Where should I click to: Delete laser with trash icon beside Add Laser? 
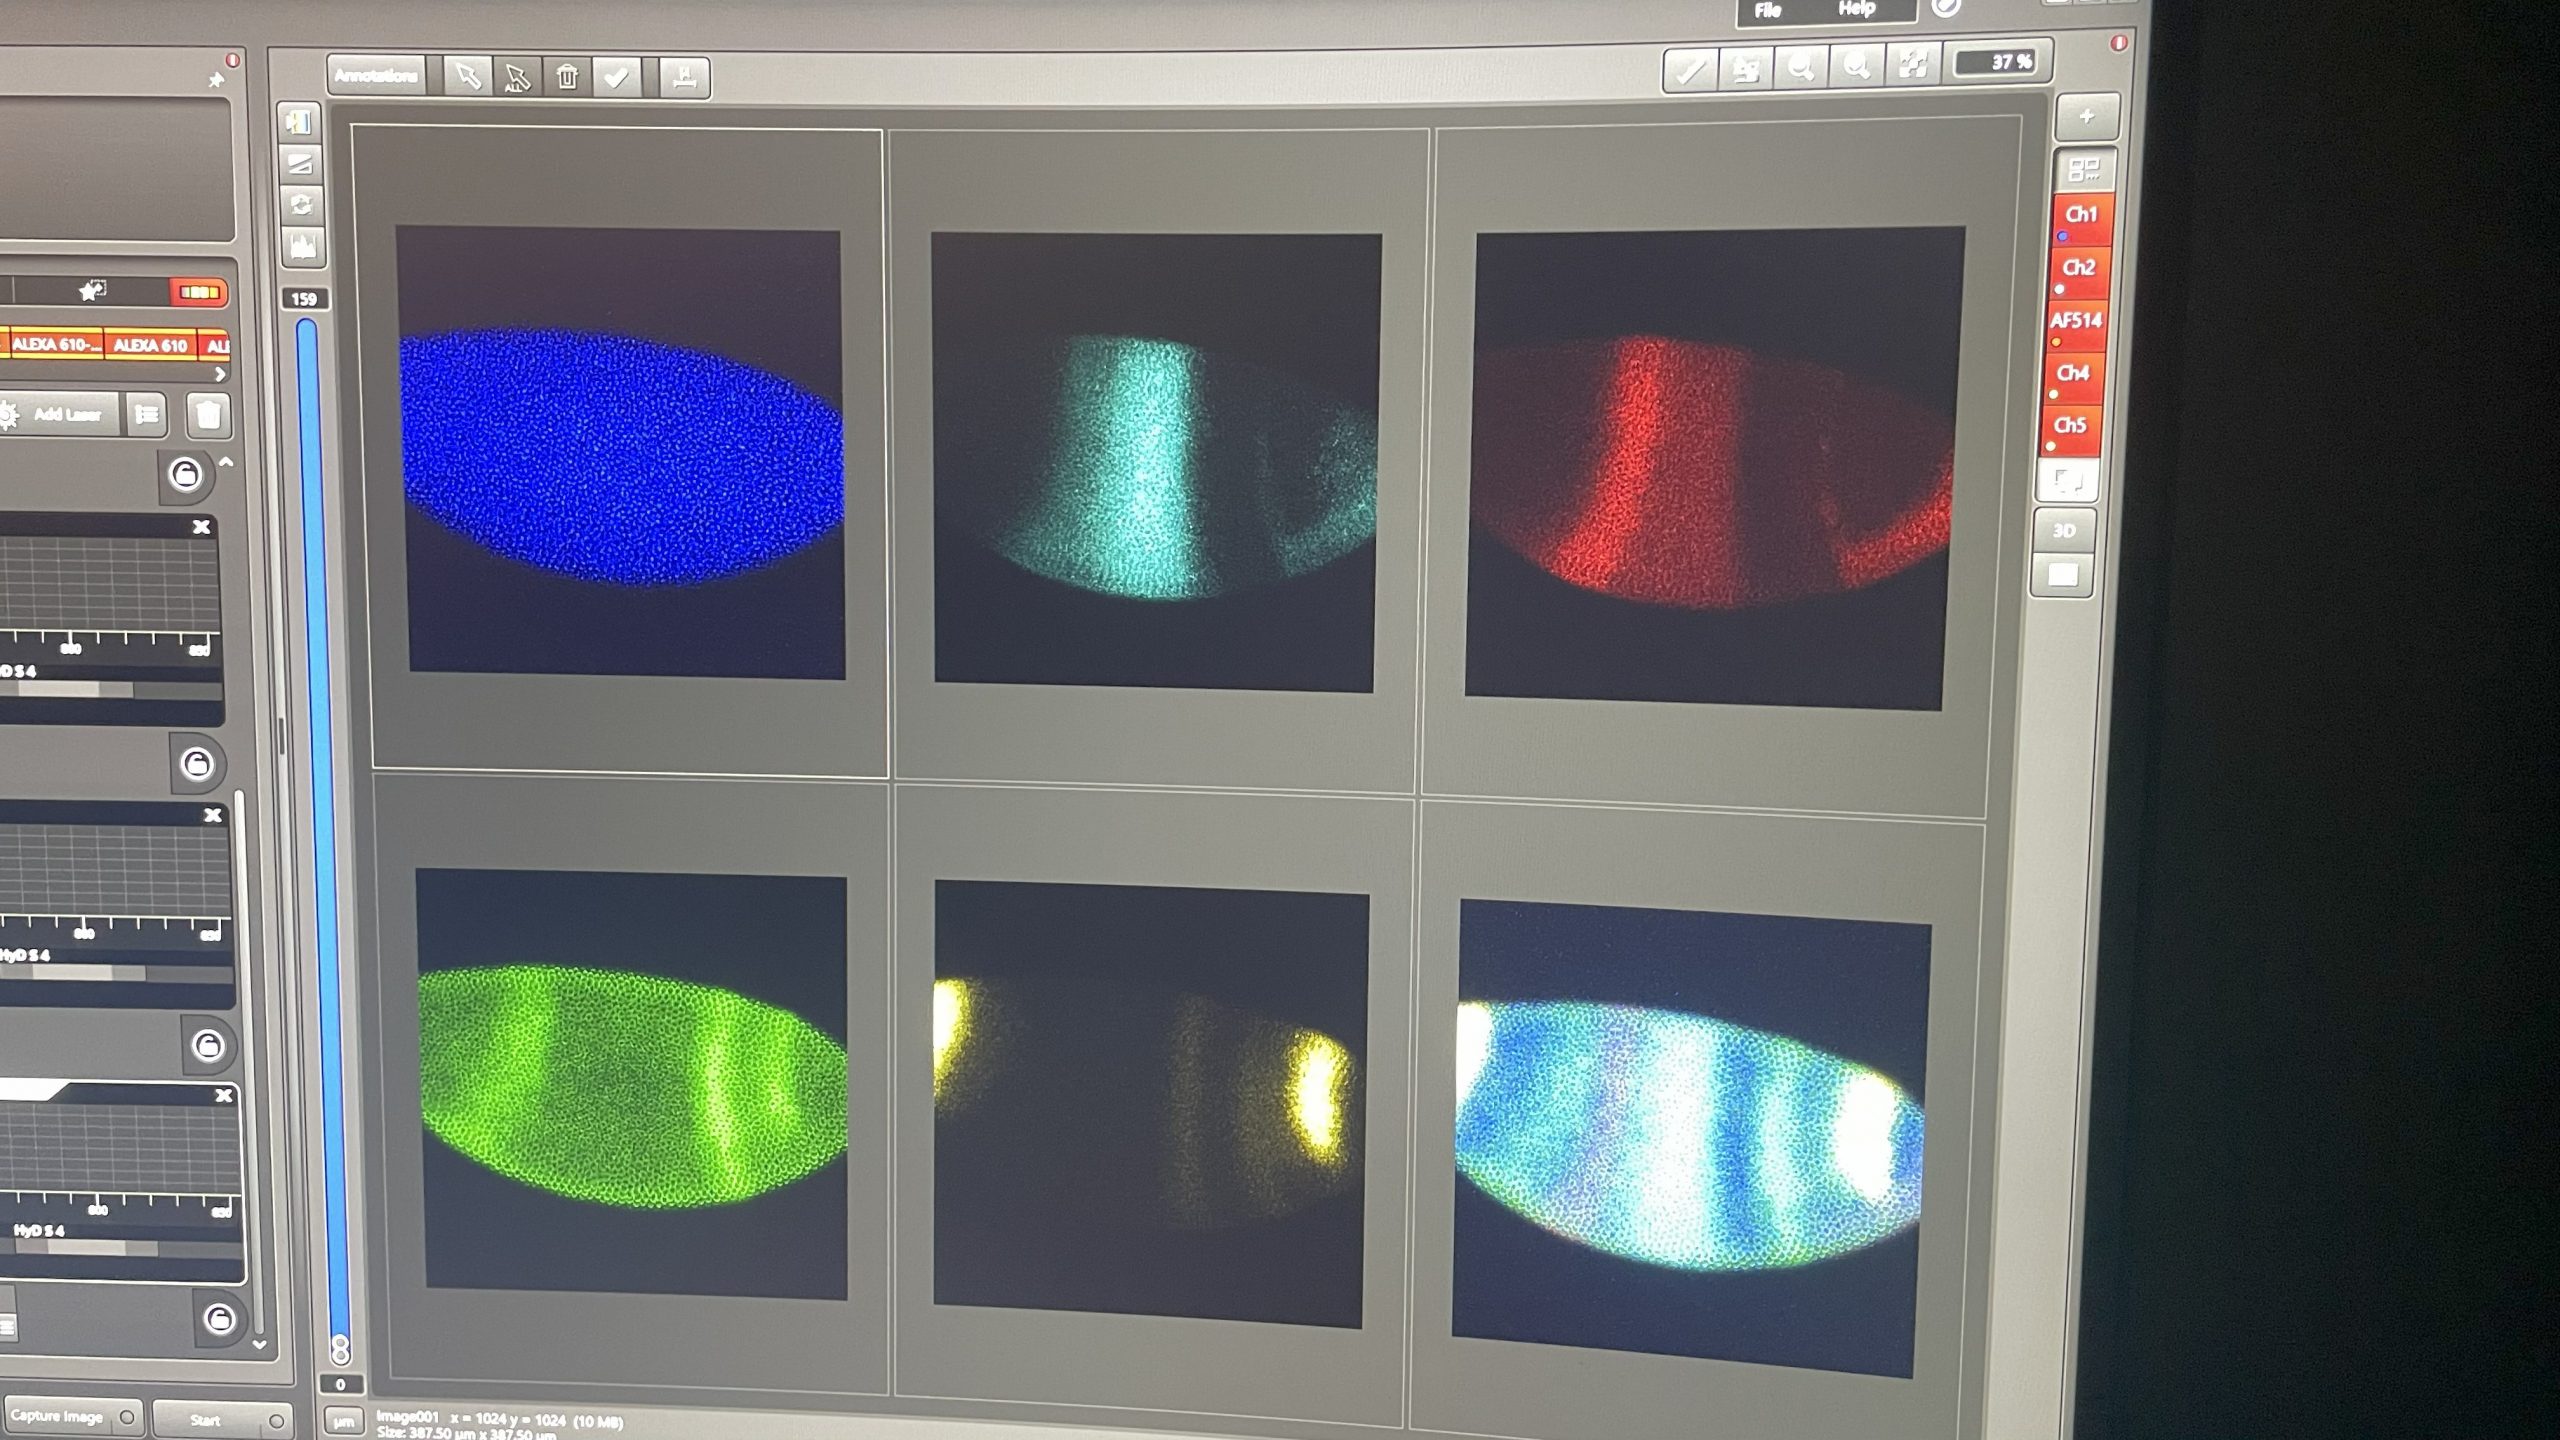click(208, 414)
